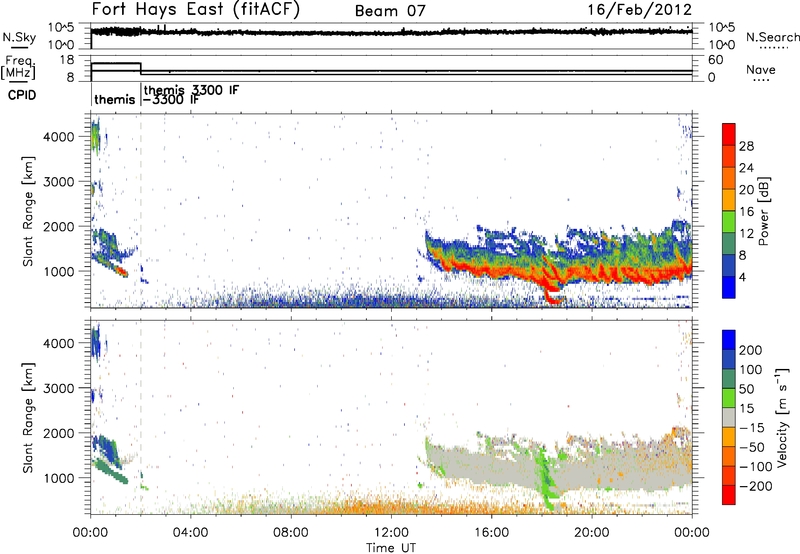Select the "12:00" time tick label
Screen dimensions: 800x554
click(x=391, y=533)
